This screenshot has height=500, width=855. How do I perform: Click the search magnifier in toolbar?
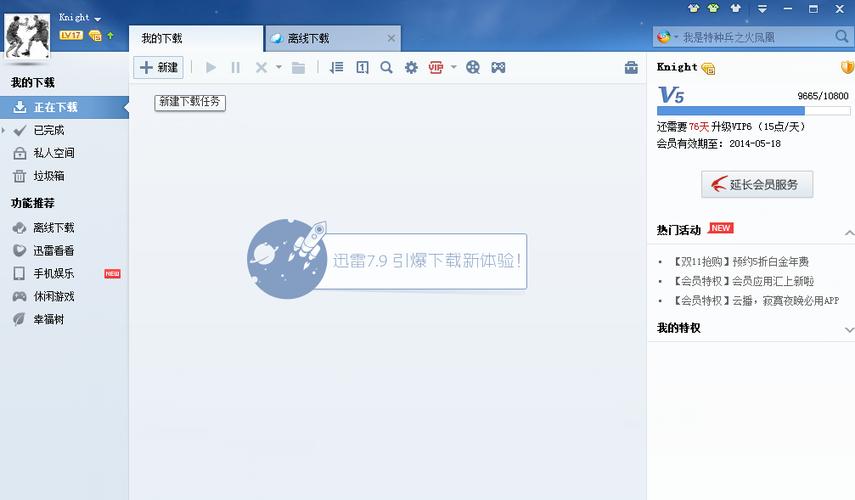pyautogui.click(x=386, y=68)
